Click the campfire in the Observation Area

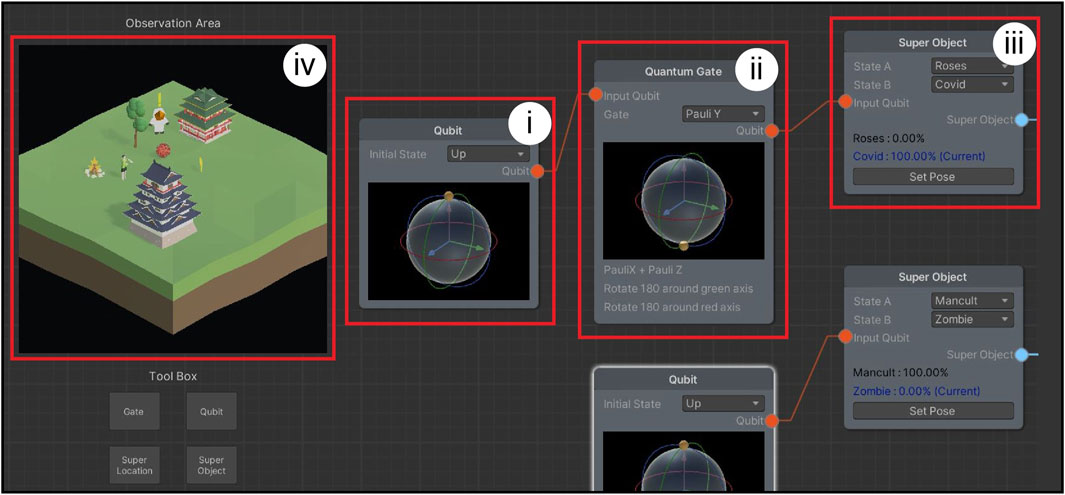click(x=93, y=168)
